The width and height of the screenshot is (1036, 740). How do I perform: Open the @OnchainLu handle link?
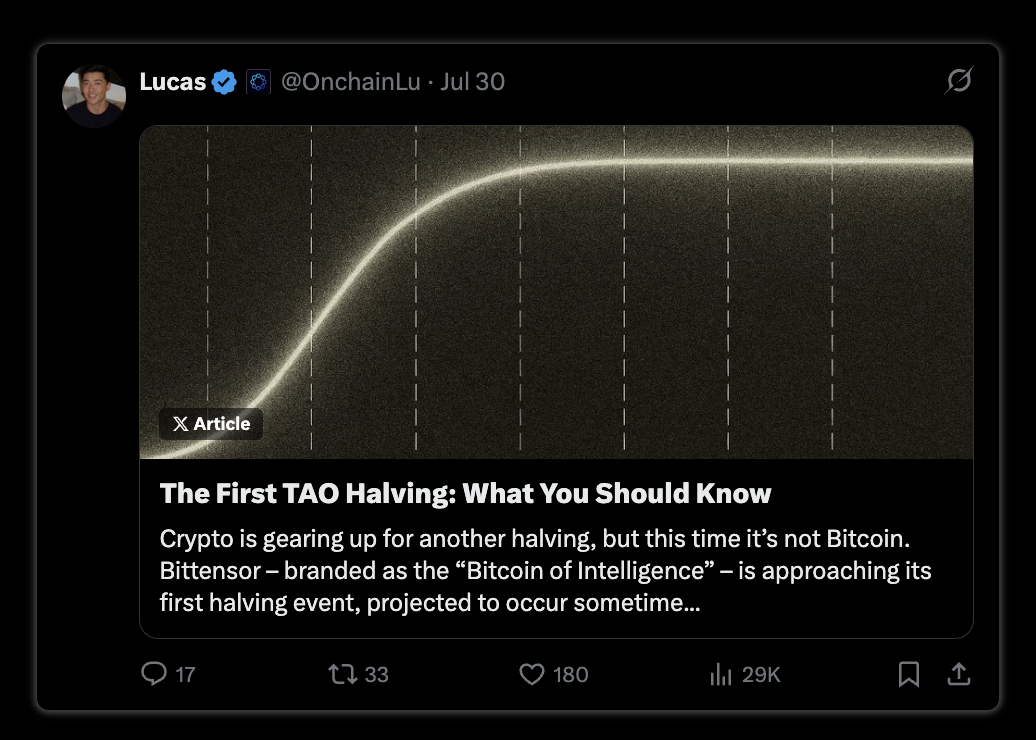(351, 82)
